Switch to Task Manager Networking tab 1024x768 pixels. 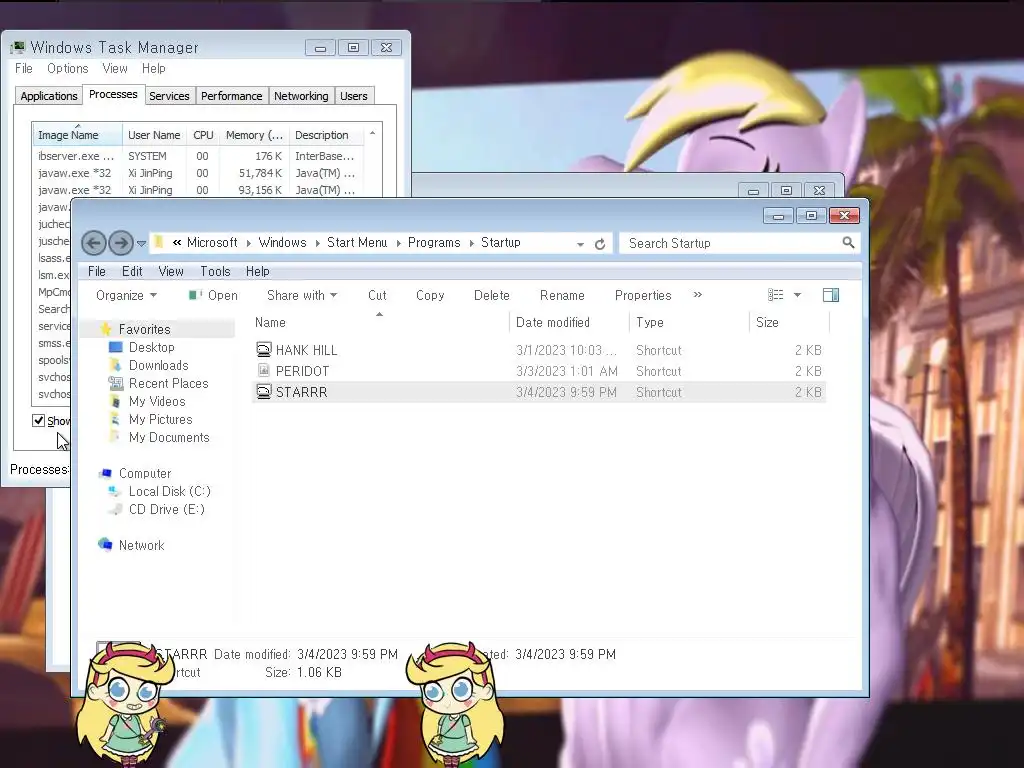pos(301,96)
